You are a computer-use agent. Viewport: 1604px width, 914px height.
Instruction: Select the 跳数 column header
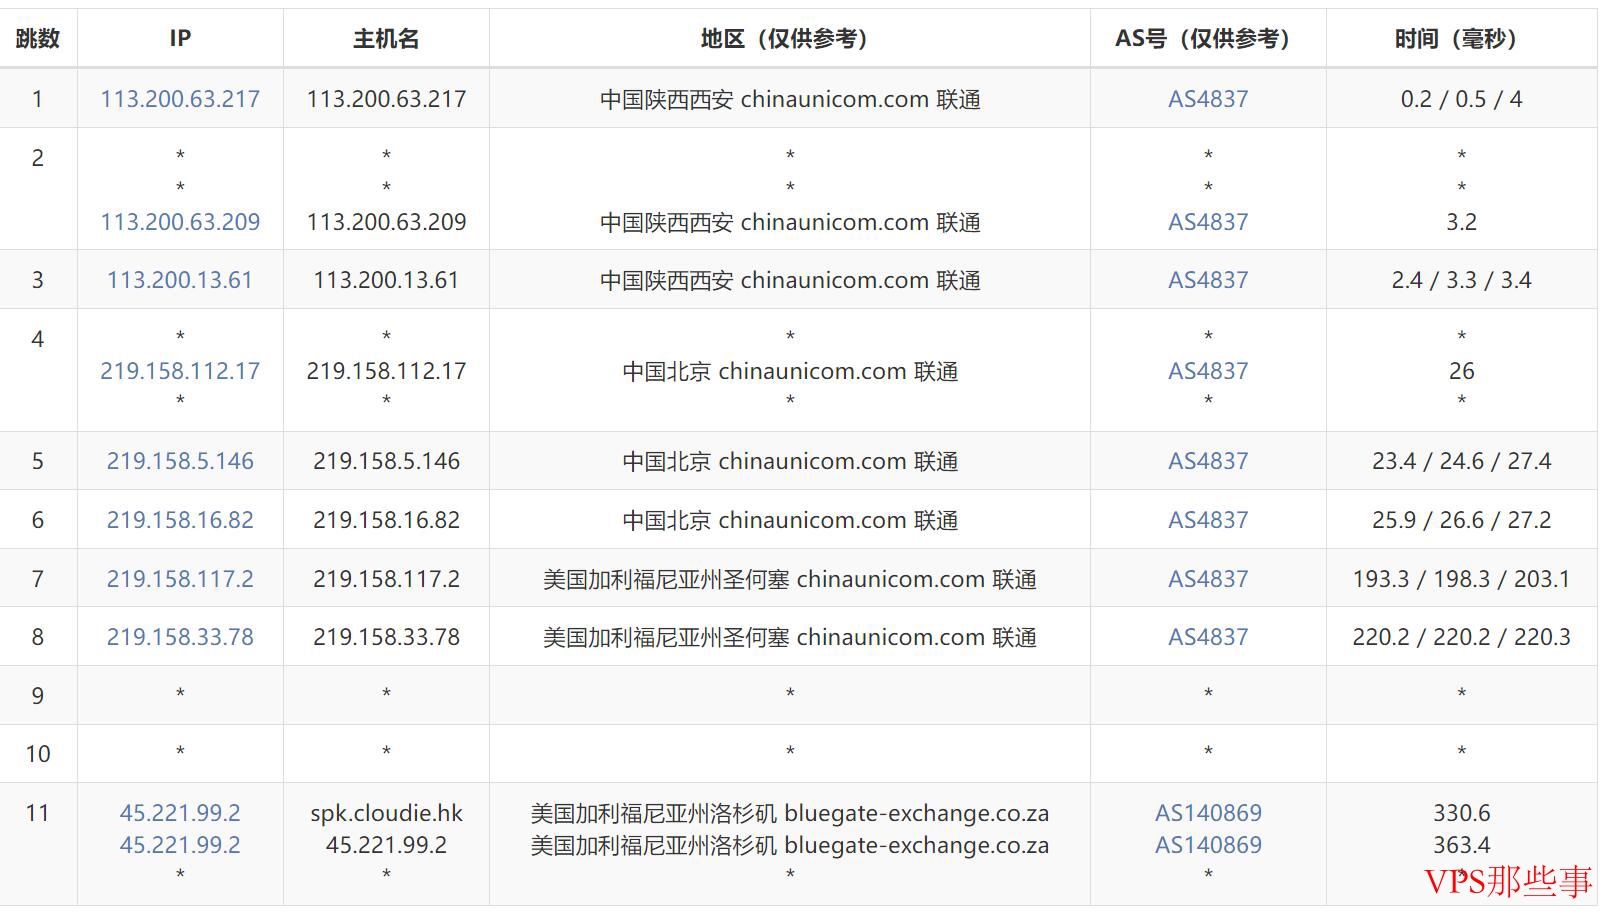pyautogui.click(x=38, y=38)
